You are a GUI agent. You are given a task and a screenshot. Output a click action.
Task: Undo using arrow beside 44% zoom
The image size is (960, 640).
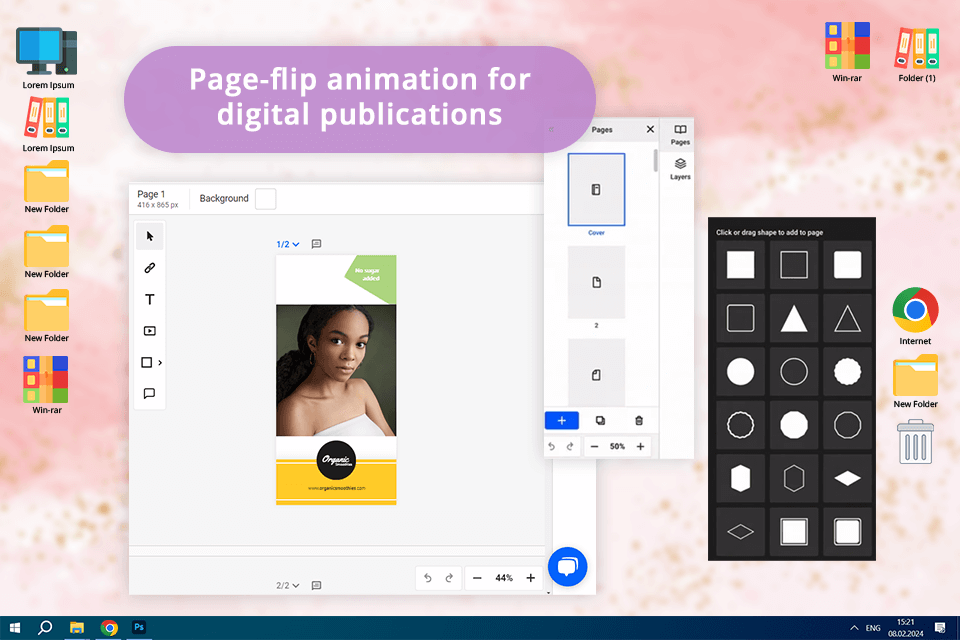point(428,578)
